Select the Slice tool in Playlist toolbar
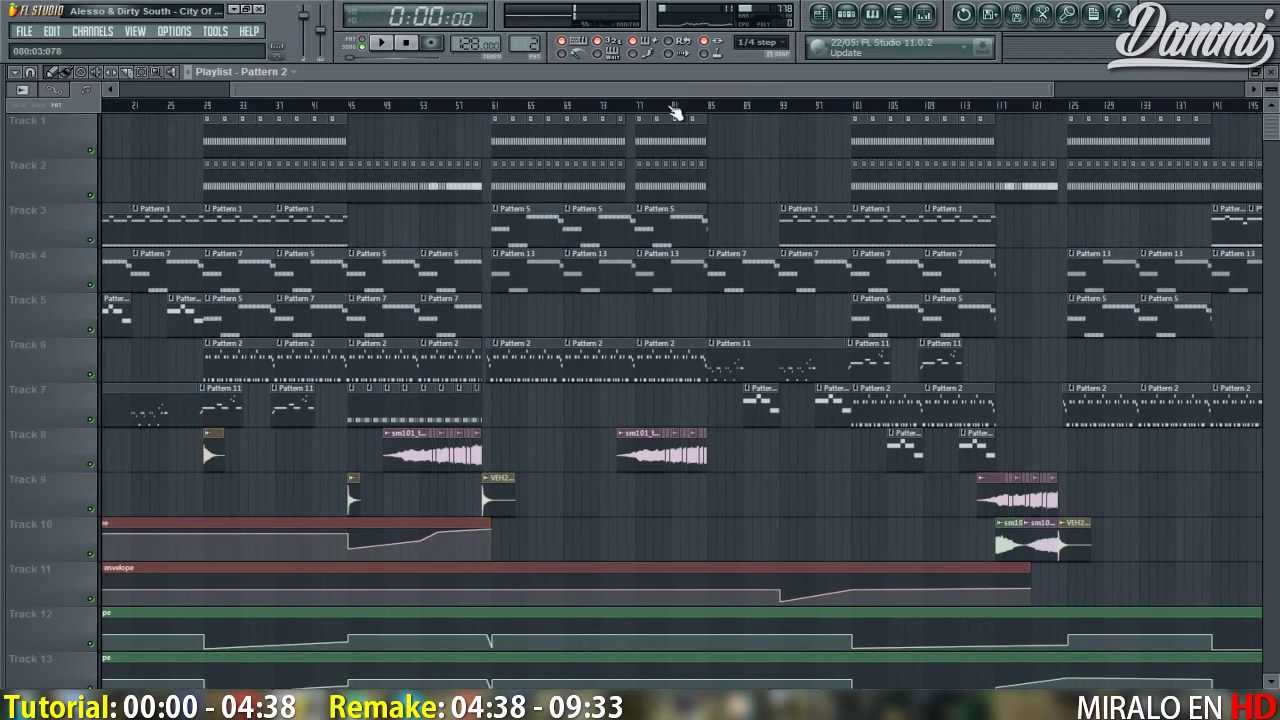Viewport: 1280px width, 720px height. point(126,72)
